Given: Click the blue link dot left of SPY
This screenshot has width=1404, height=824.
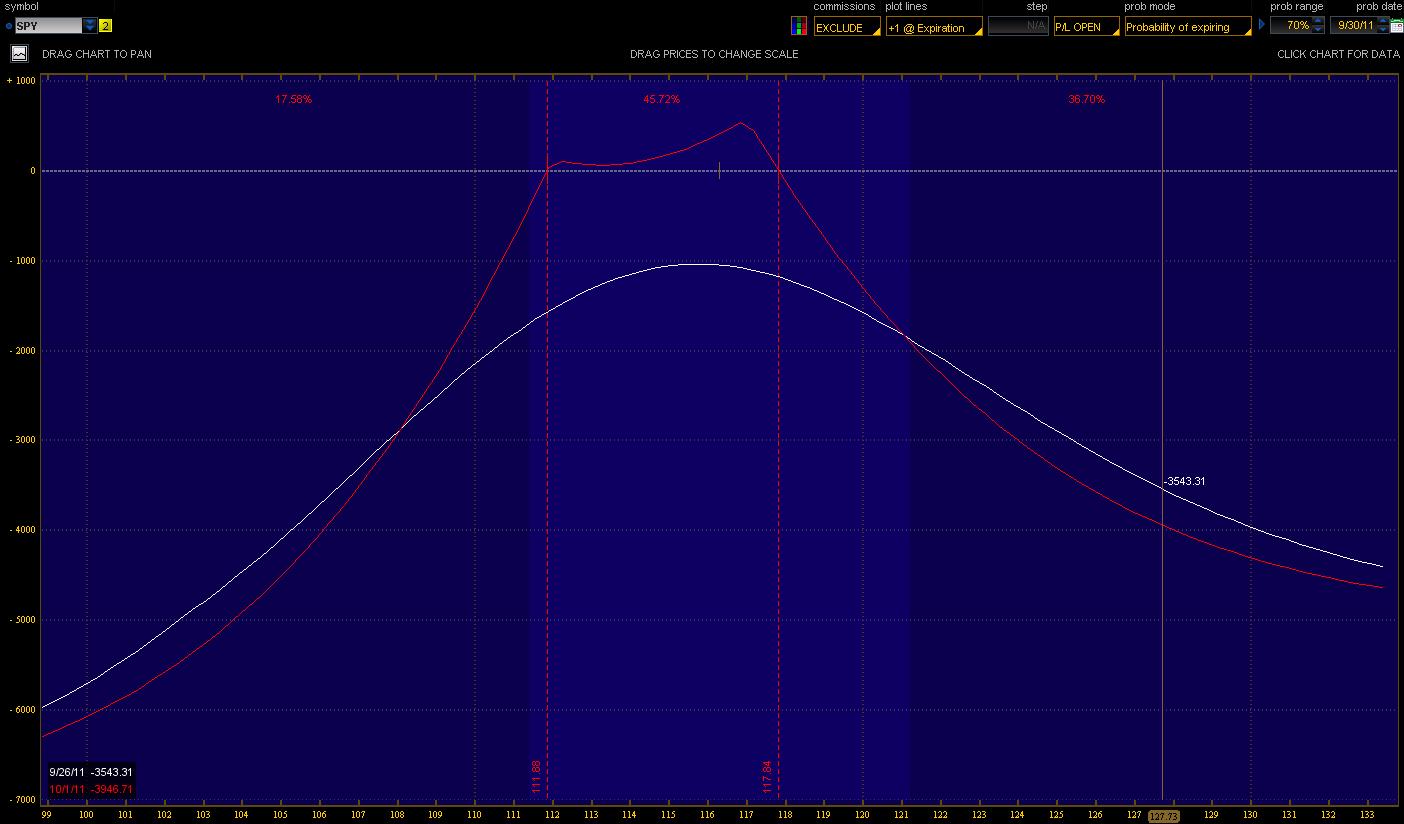Looking at the screenshot, I should click(x=9, y=26).
